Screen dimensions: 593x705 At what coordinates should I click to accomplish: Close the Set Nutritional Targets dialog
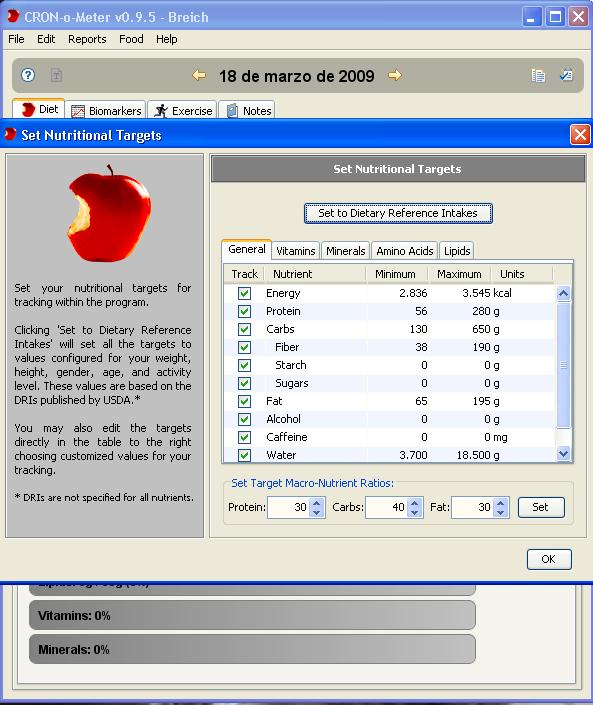coord(580,134)
